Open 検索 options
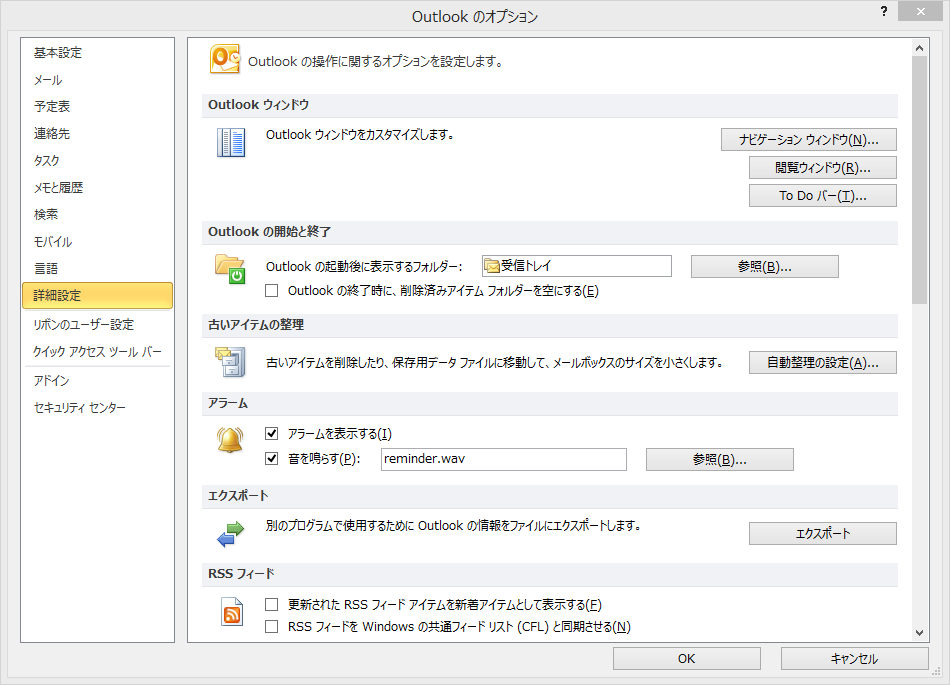This screenshot has height=685, width=950. click(x=97, y=214)
